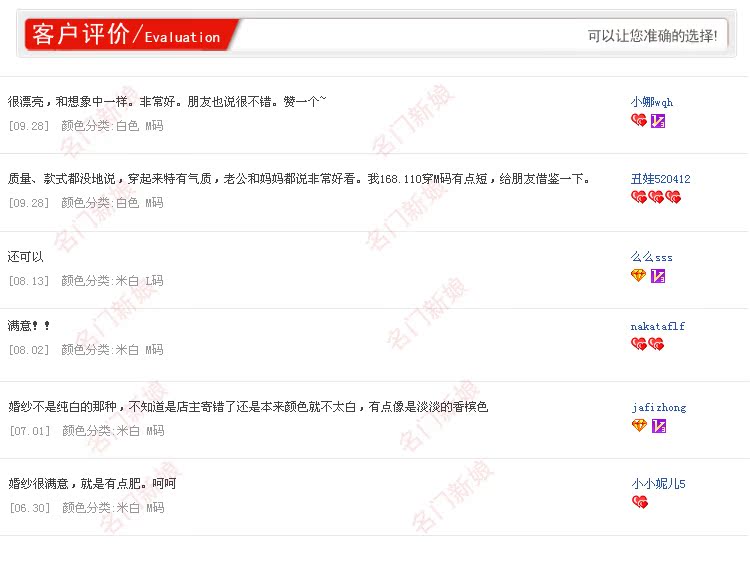Click the 还可以 review text

click(25, 257)
